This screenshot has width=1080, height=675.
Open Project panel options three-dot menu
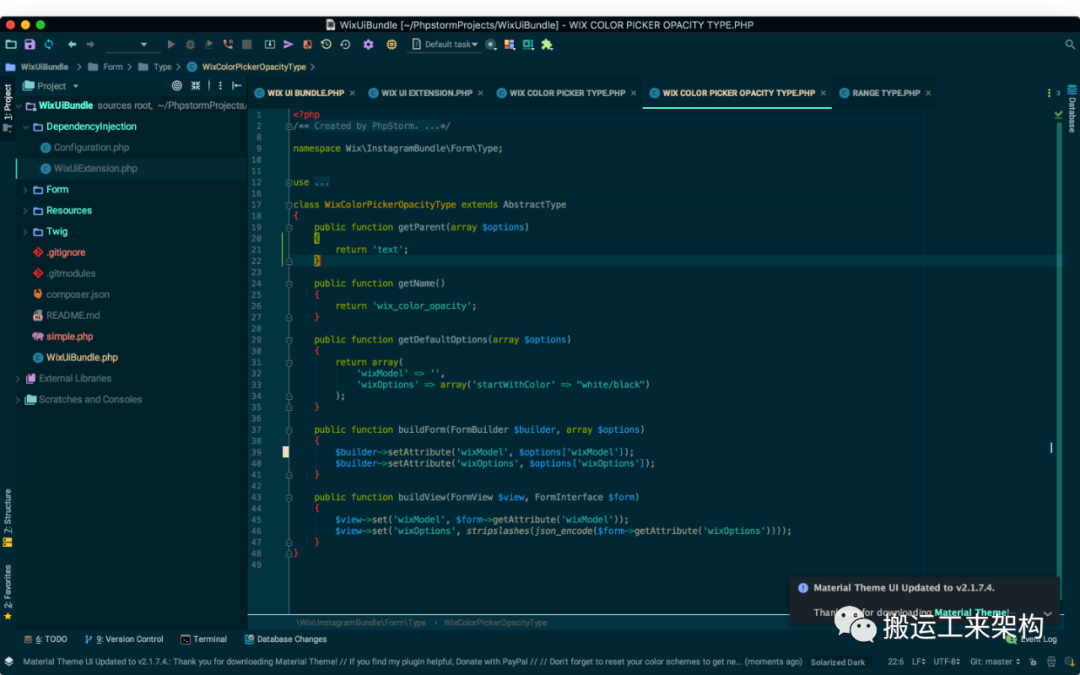click(x=220, y=86)
